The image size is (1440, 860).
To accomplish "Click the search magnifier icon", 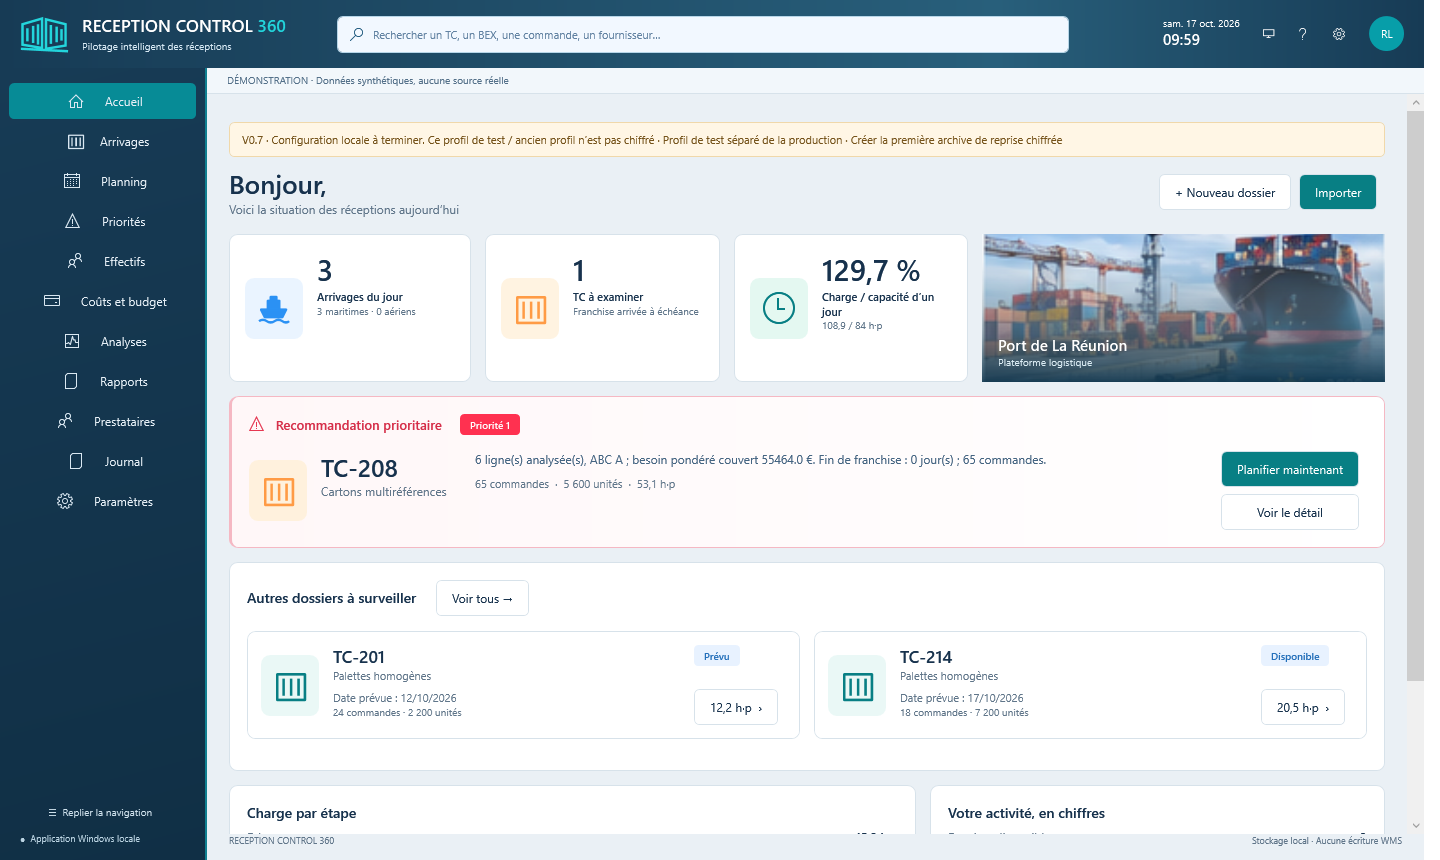I will [356, 35].
